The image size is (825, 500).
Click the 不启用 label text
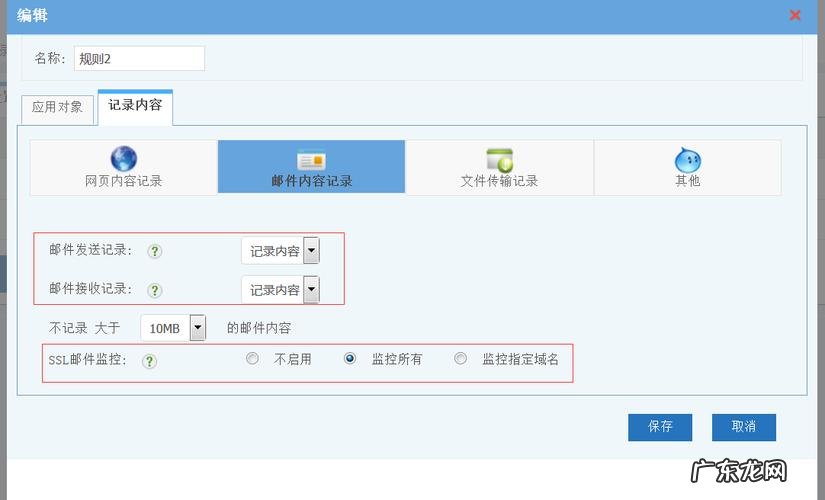coord(293,359)
